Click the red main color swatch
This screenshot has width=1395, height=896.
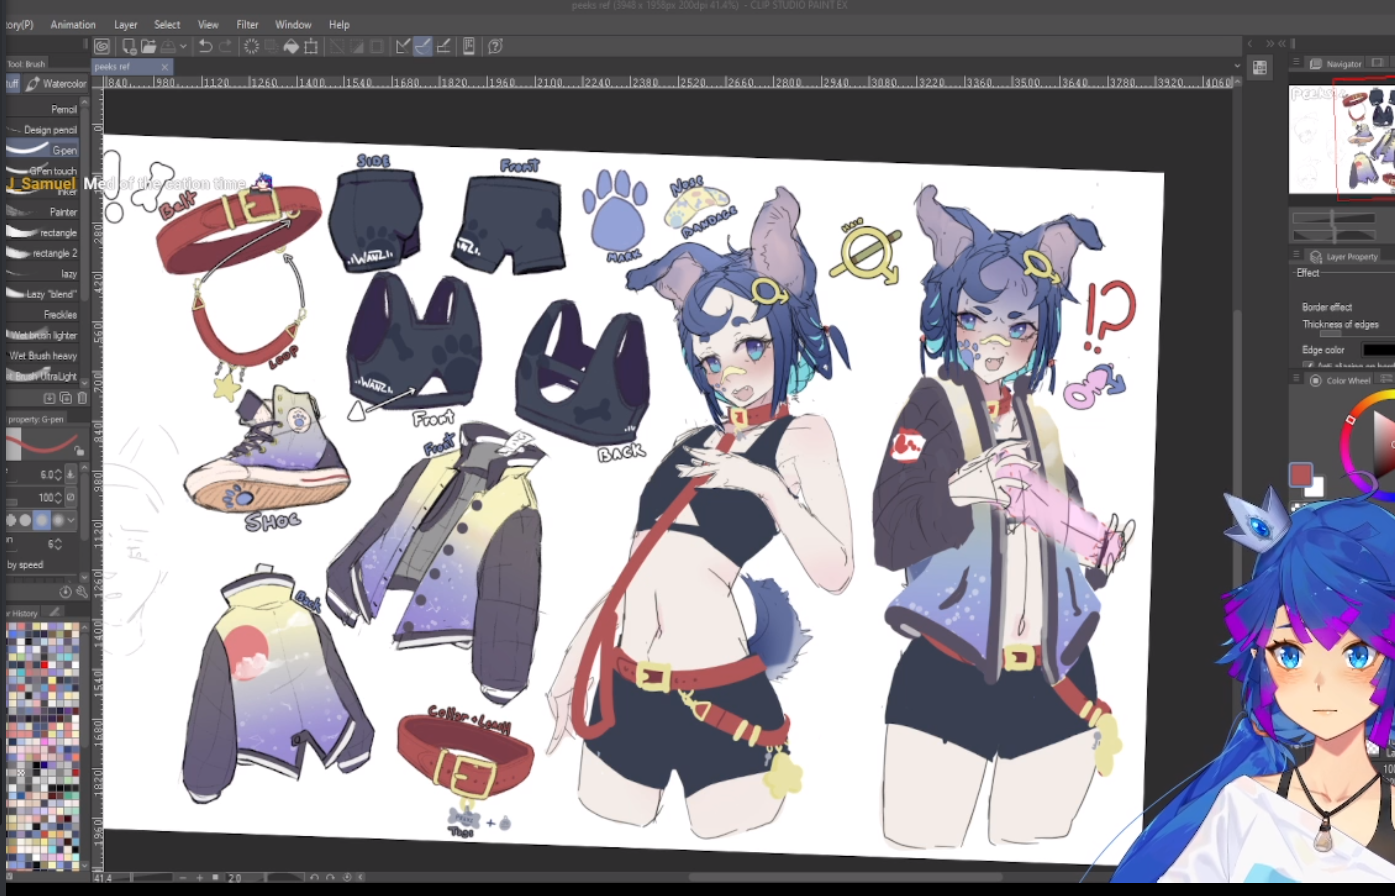pyautogui.click(x=1300, y=474)
